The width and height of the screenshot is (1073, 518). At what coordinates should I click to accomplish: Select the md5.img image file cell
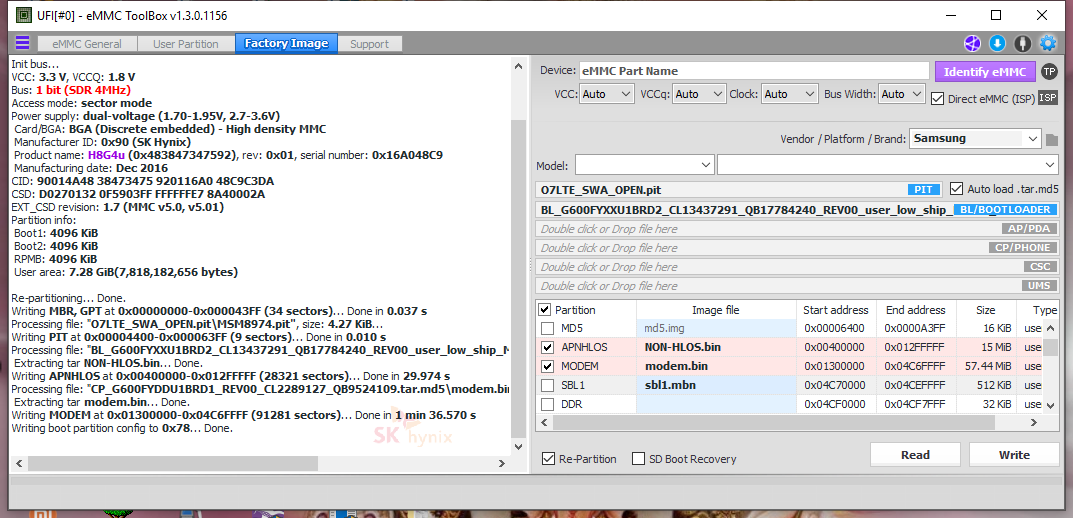click(x=716, y=328)
